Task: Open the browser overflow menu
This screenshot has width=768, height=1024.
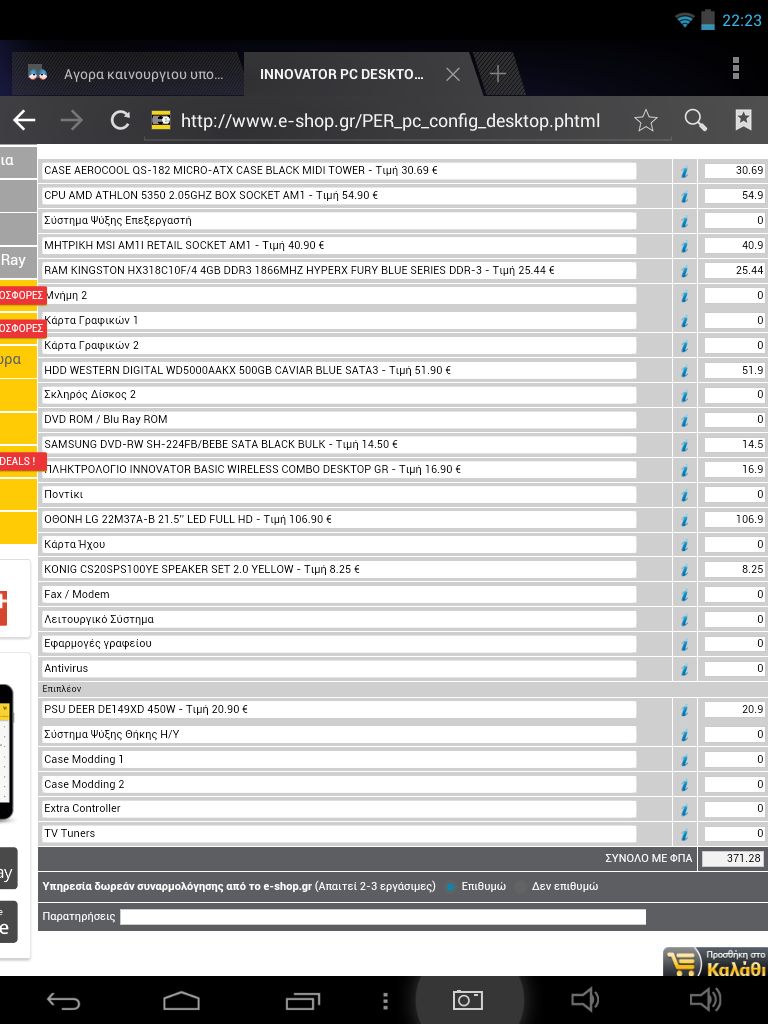Action: click(736, 68)
